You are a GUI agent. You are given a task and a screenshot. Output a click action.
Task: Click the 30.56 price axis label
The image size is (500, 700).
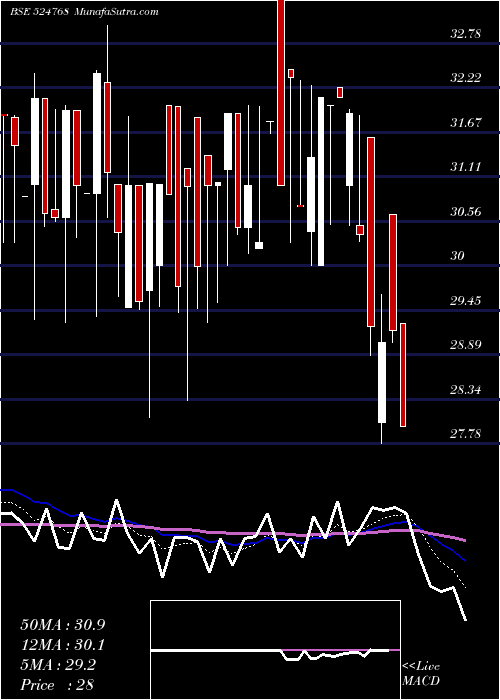(x=465, y=212)
